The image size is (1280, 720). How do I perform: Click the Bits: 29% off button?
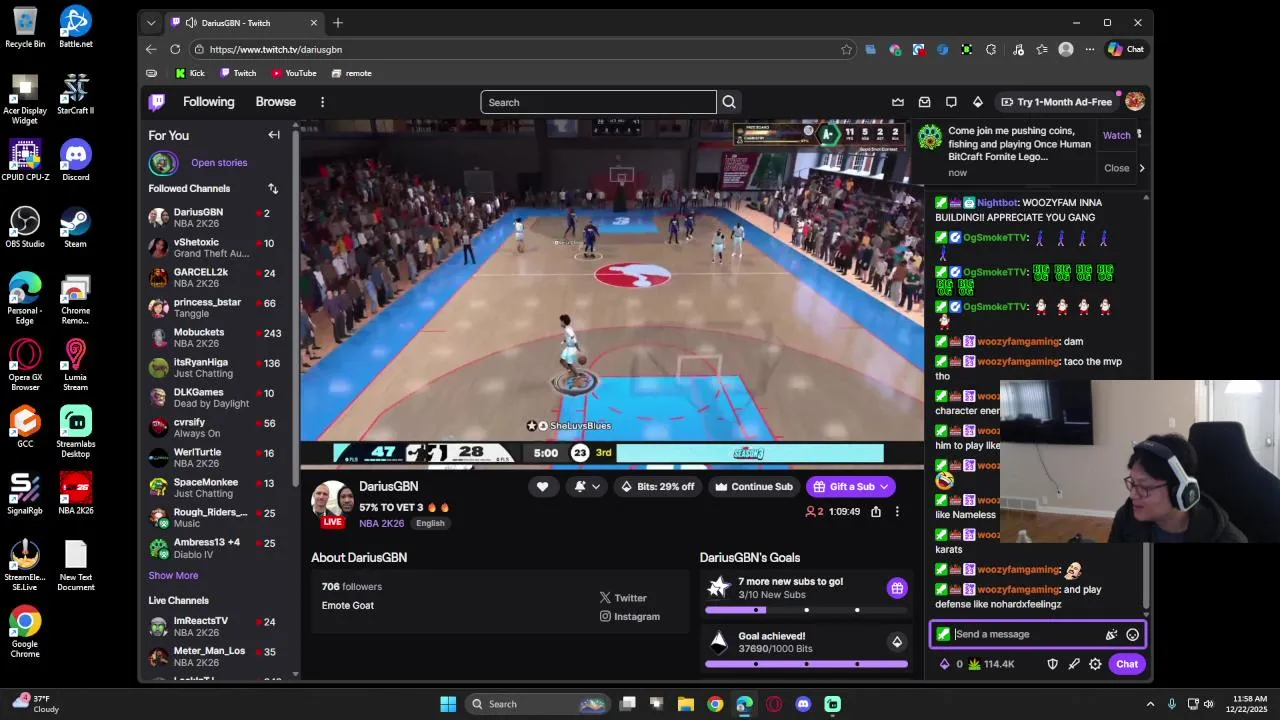coord(657,487)
